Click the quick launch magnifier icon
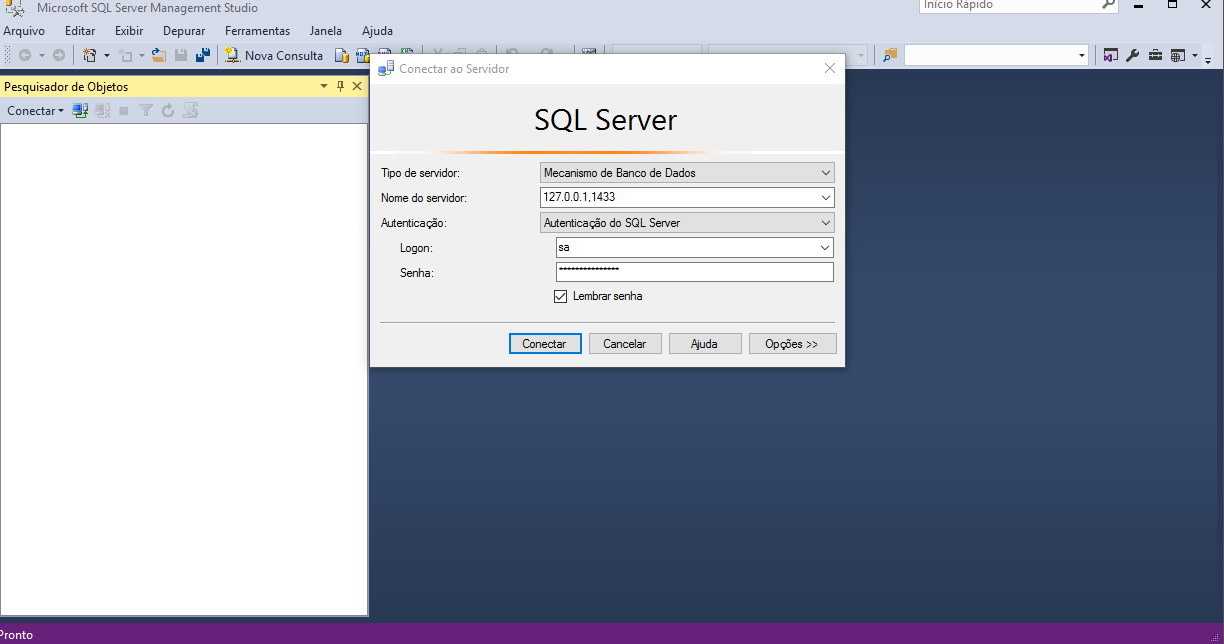Viewport: 1224px width, 644px height. pyautogui.click(x=1108, y=5)
